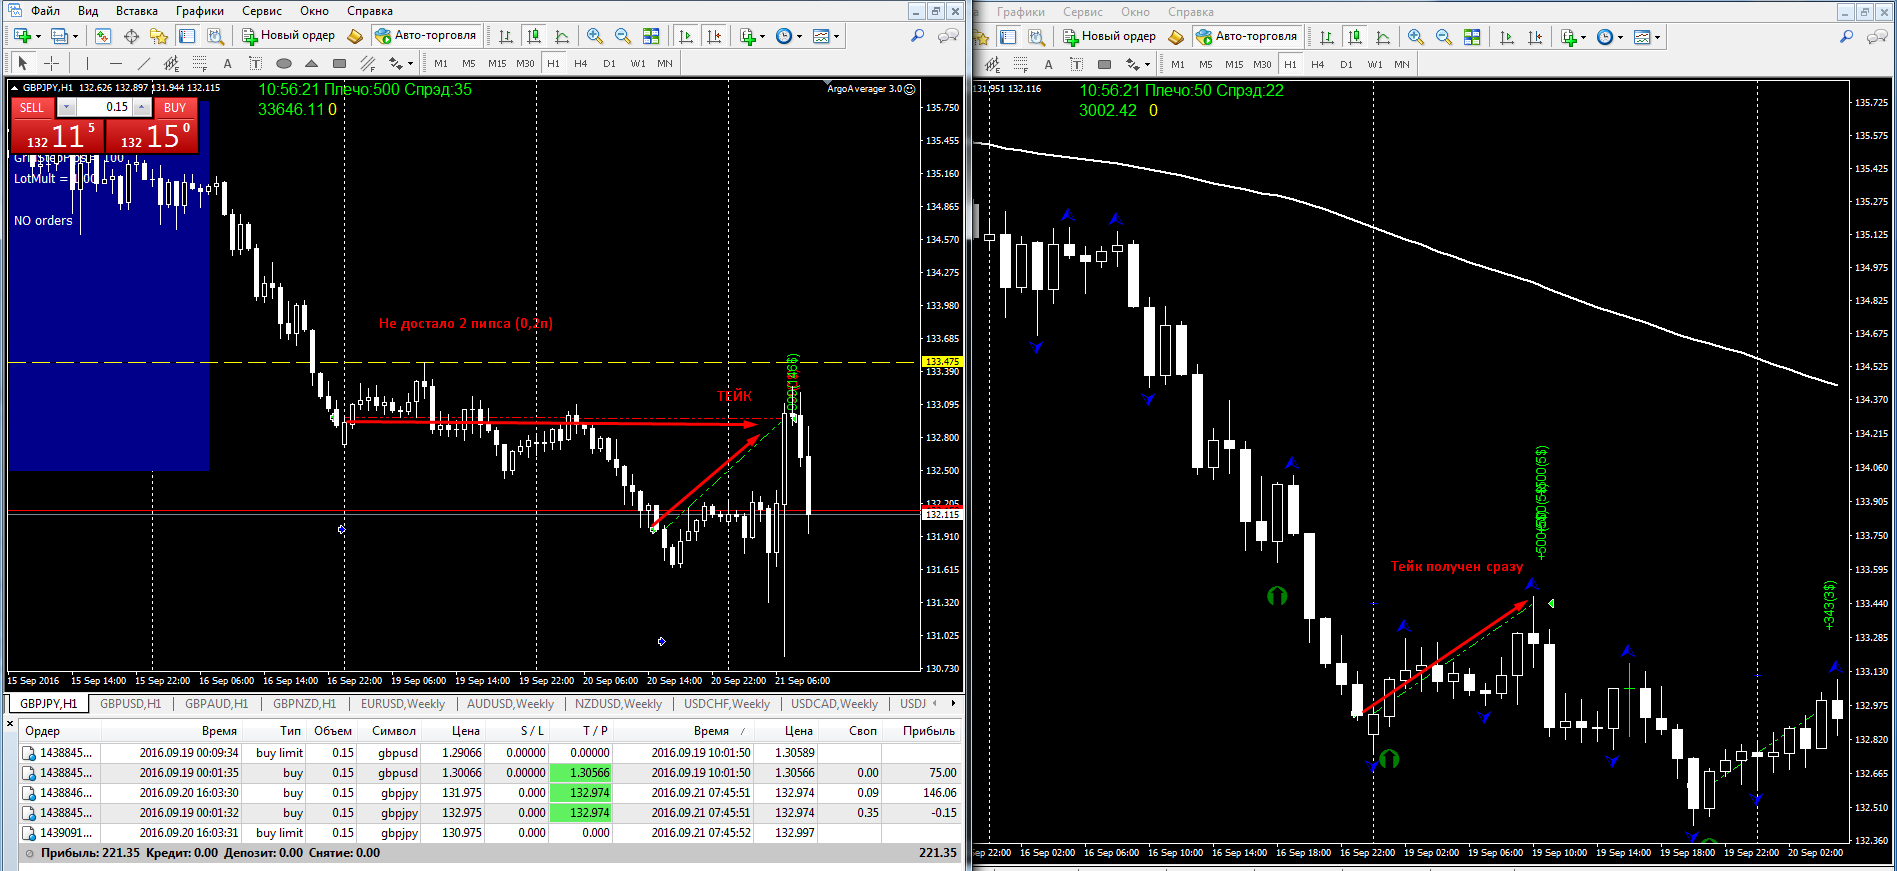The image size is (1897, 871).
Task: Switch to GBPUSD,H1 chart tab
Action: pos(131,704)
